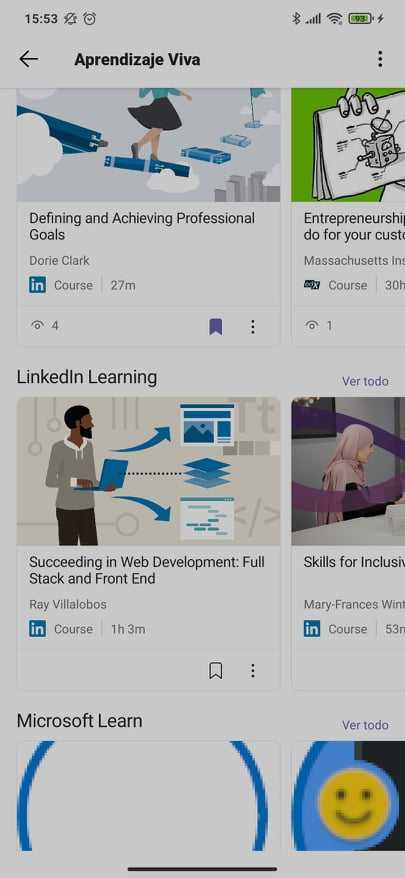Screen dimensions: 405x878
Task: Open more options for Ray Villalobos course
Action: (x=253, y=670)
